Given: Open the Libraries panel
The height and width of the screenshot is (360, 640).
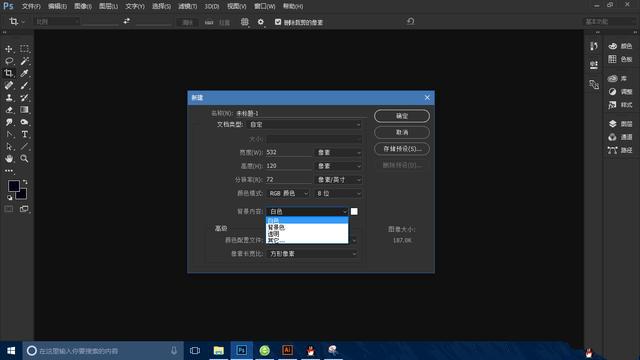Looking at the screenshot, I should coord(618,78).
